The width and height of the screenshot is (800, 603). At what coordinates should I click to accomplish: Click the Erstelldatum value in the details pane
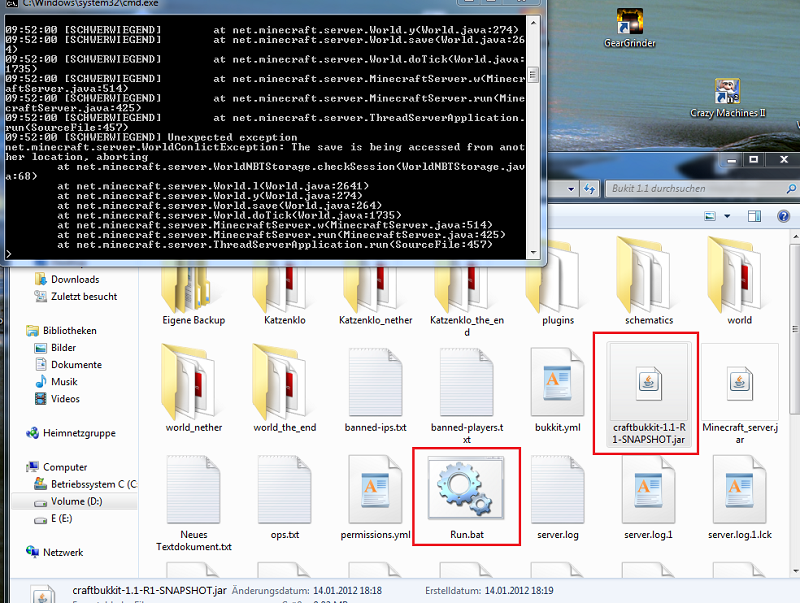coord(518,591)
